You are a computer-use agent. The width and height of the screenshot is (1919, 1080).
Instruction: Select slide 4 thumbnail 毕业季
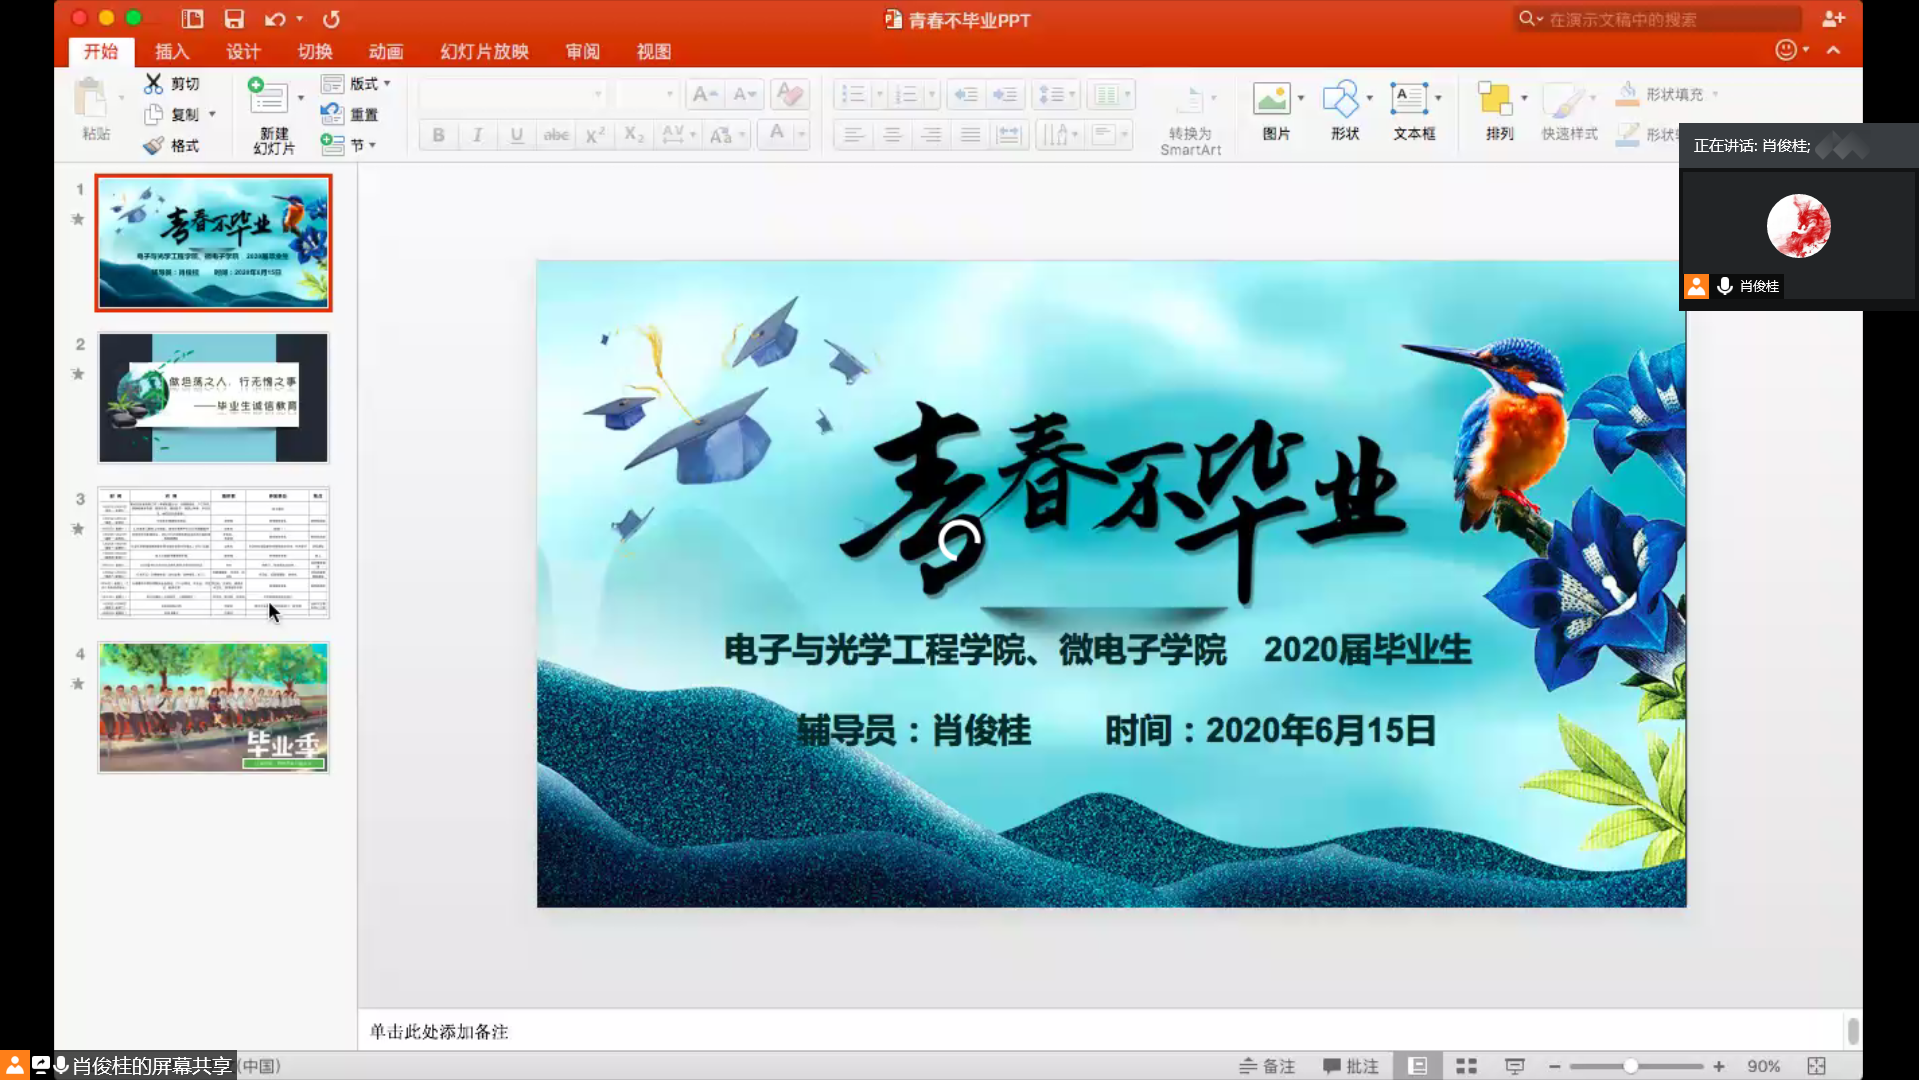pyautogui.click(x=213, y=708)
